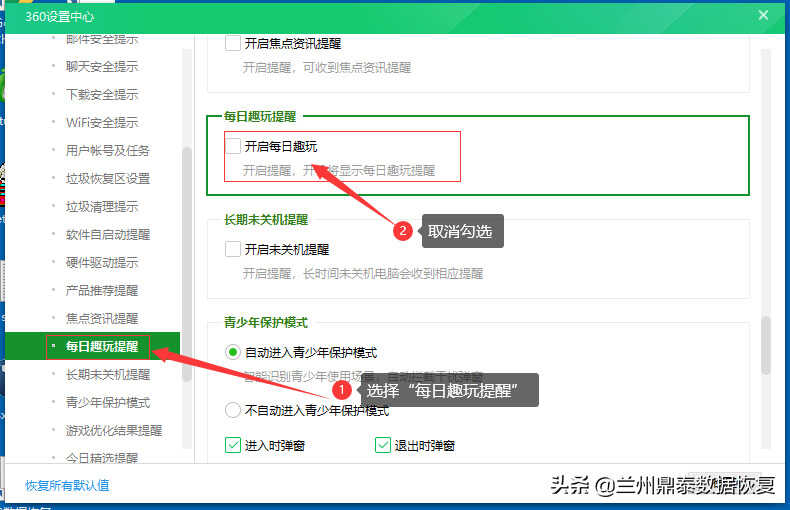Go to 青少年保护模式 in sidebar
The height and width of the screenshot is (510, 790).
click(108, 402)
